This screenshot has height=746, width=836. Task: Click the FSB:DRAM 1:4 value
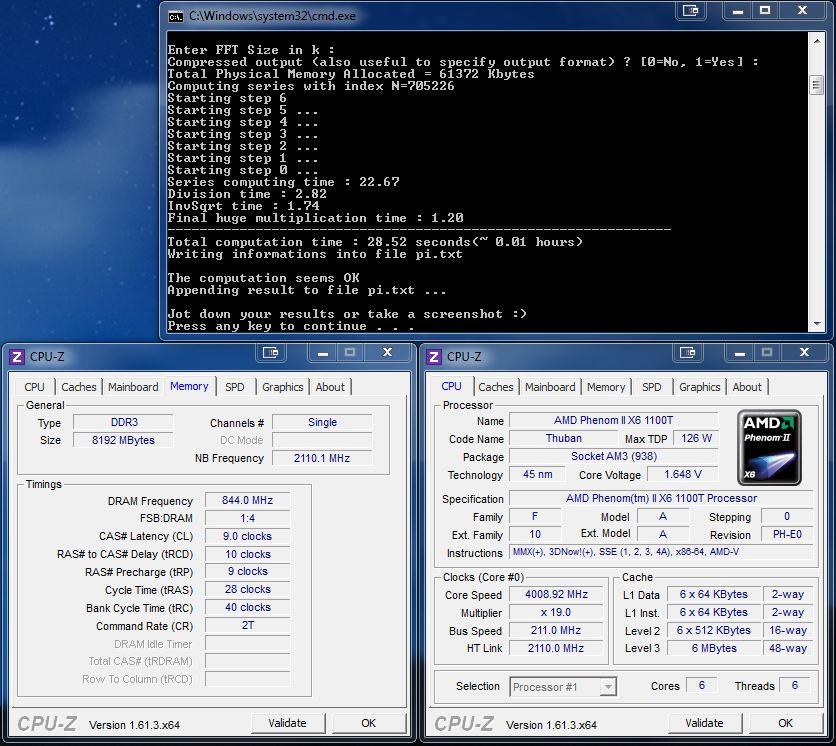click(247, 518)
